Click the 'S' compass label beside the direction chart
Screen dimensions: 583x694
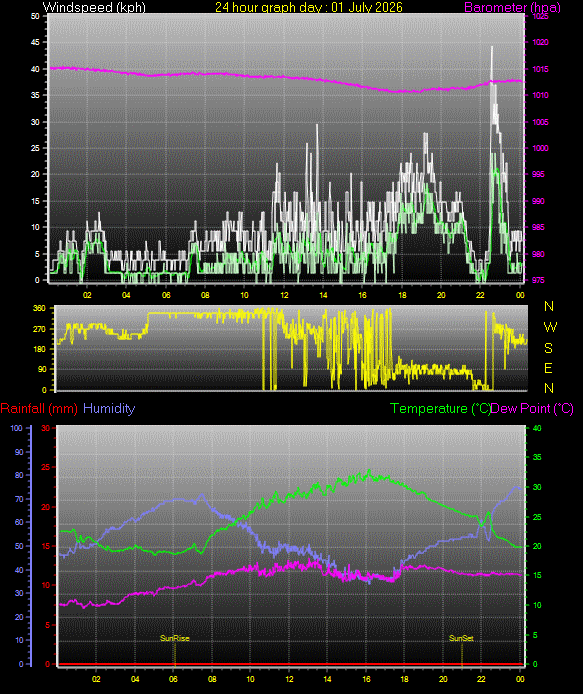pos(548,348)
